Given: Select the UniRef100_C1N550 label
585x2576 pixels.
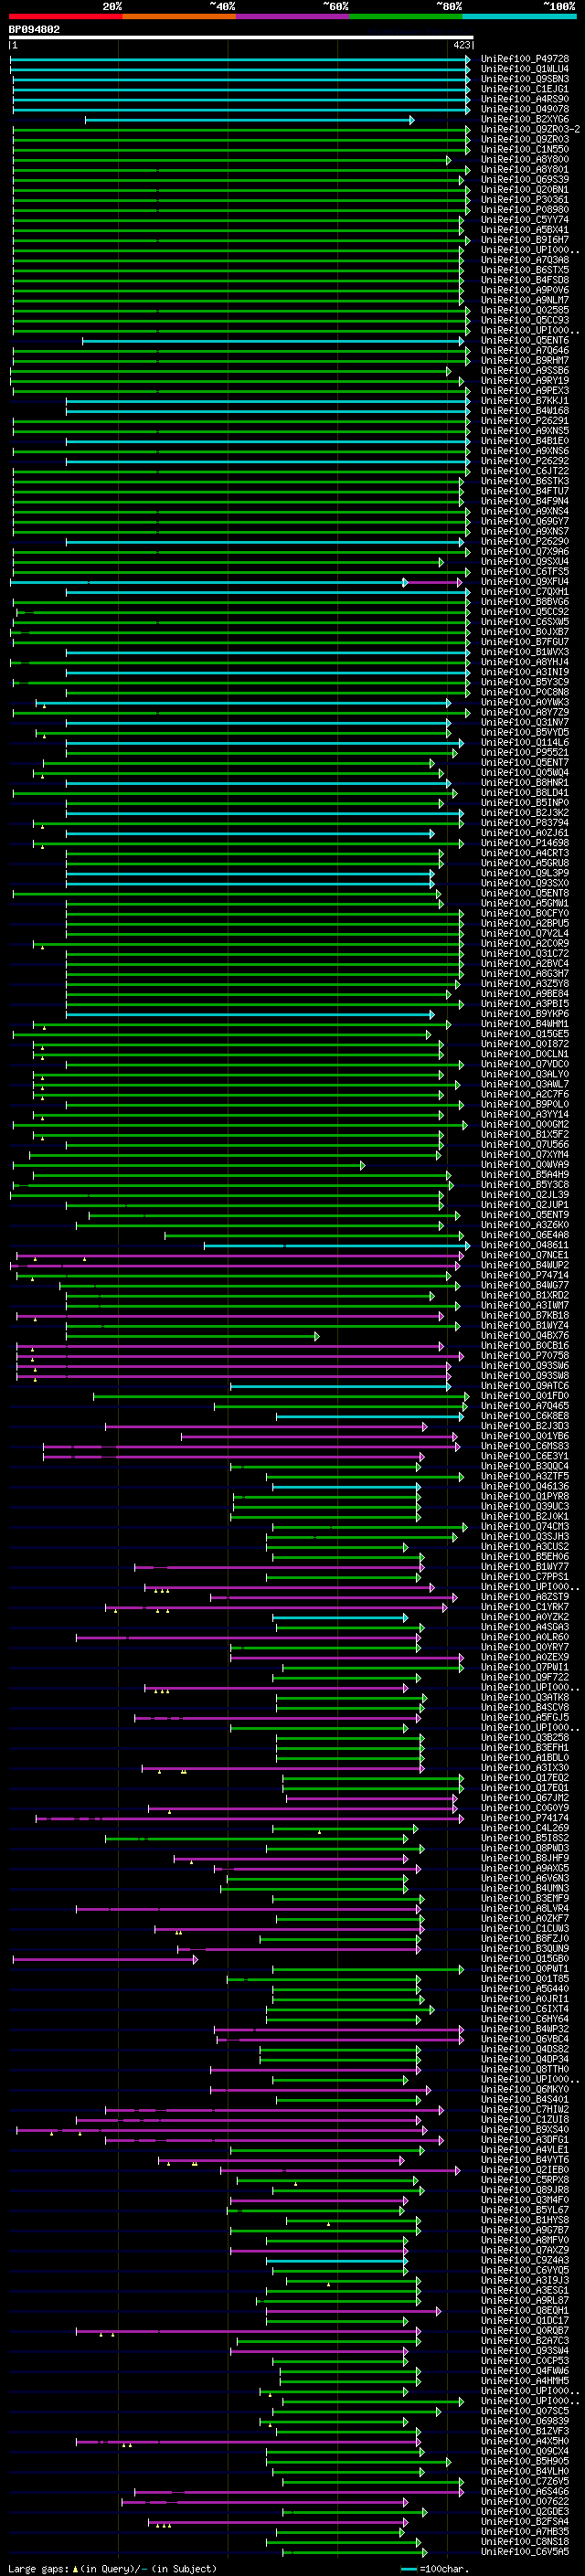Looking at the screenshot, I should click(525, 149).
